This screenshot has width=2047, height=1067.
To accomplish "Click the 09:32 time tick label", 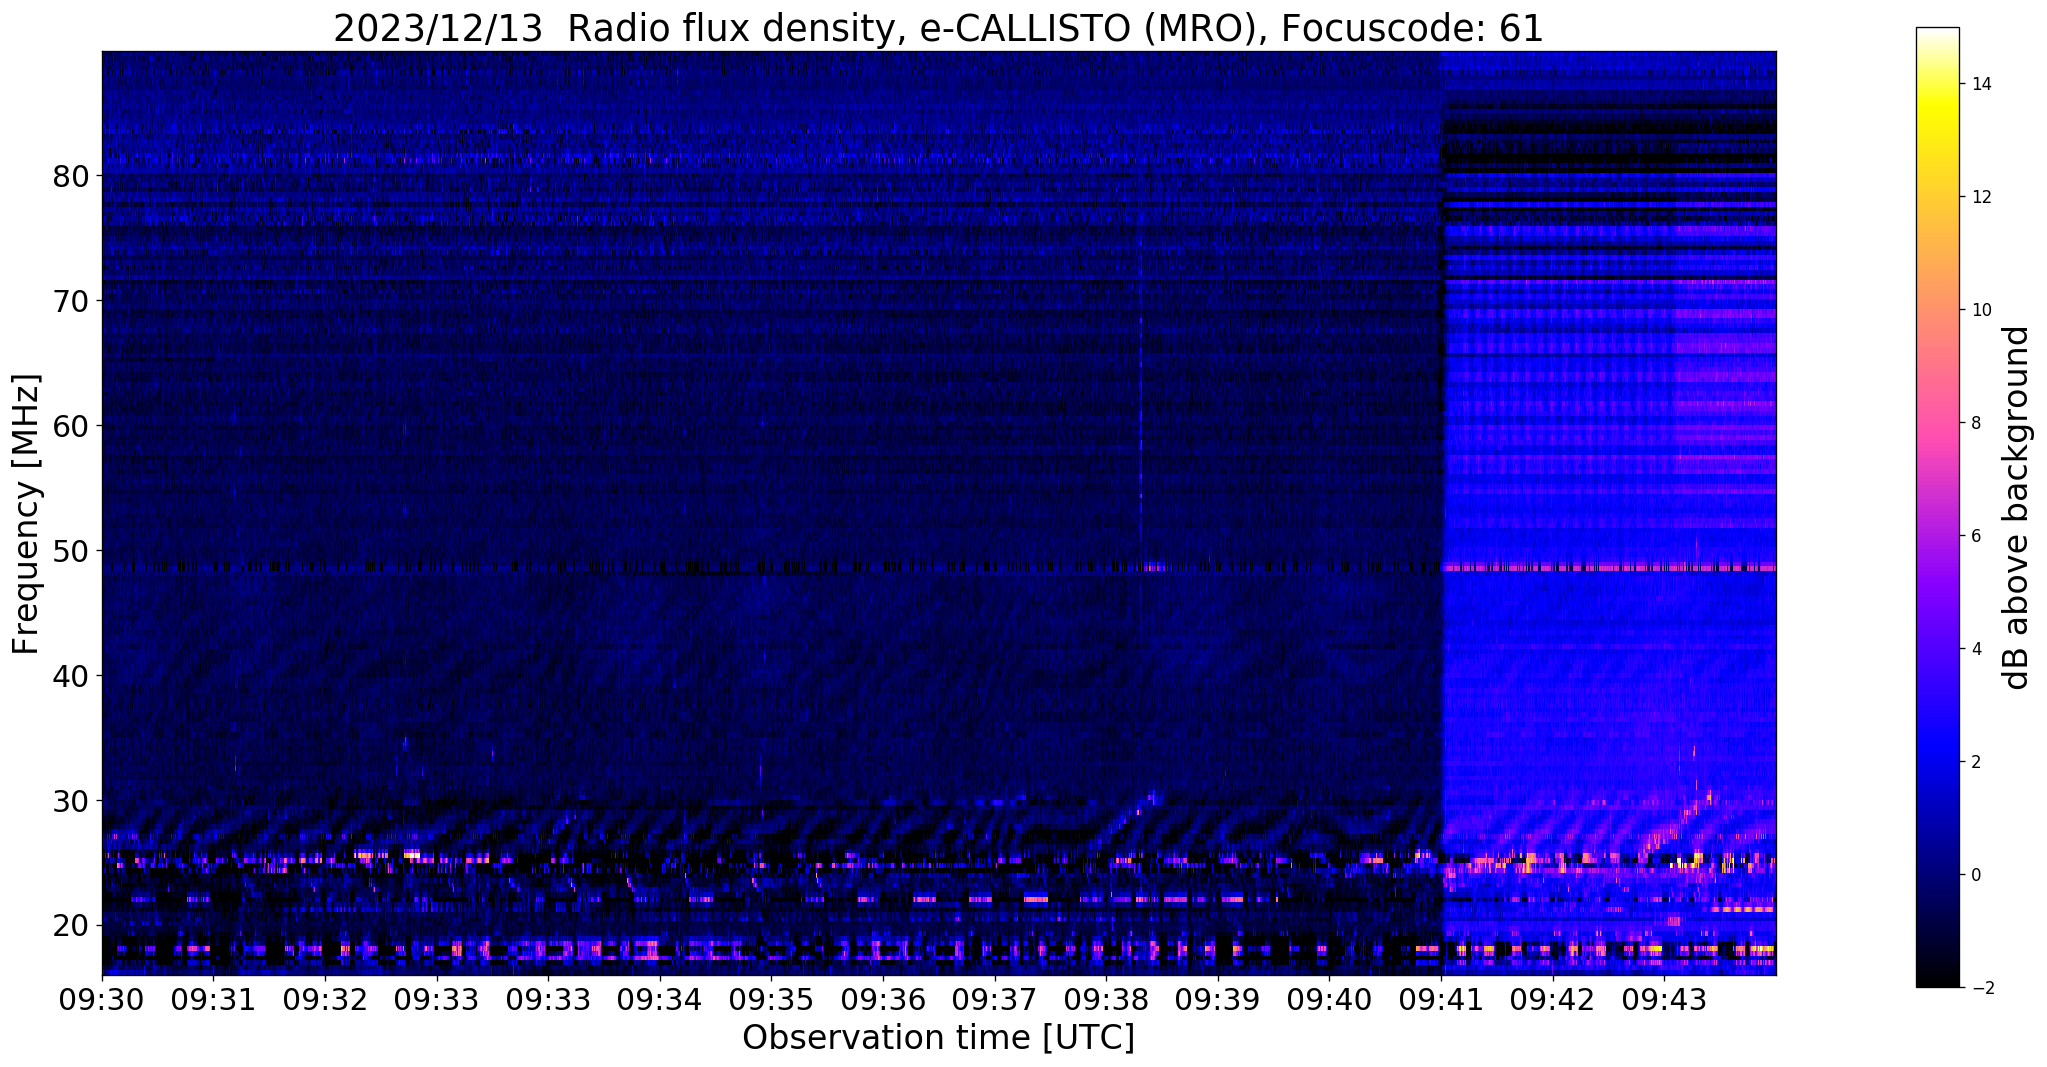I will pyautogui.click(x=325, y=1000).
